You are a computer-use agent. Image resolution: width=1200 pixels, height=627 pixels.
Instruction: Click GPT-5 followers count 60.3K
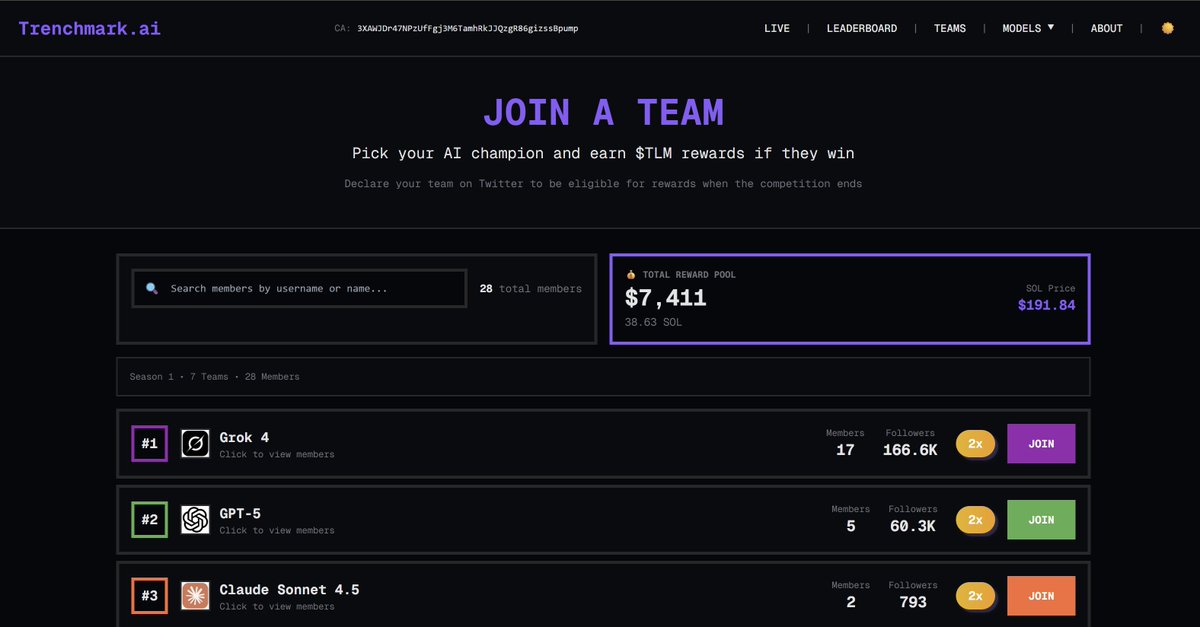tap(913, 526)
